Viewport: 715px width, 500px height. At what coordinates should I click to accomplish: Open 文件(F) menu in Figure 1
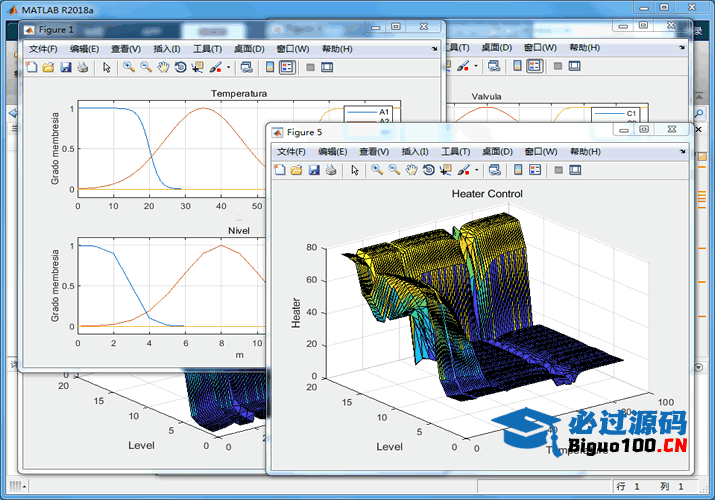[43, 49]
